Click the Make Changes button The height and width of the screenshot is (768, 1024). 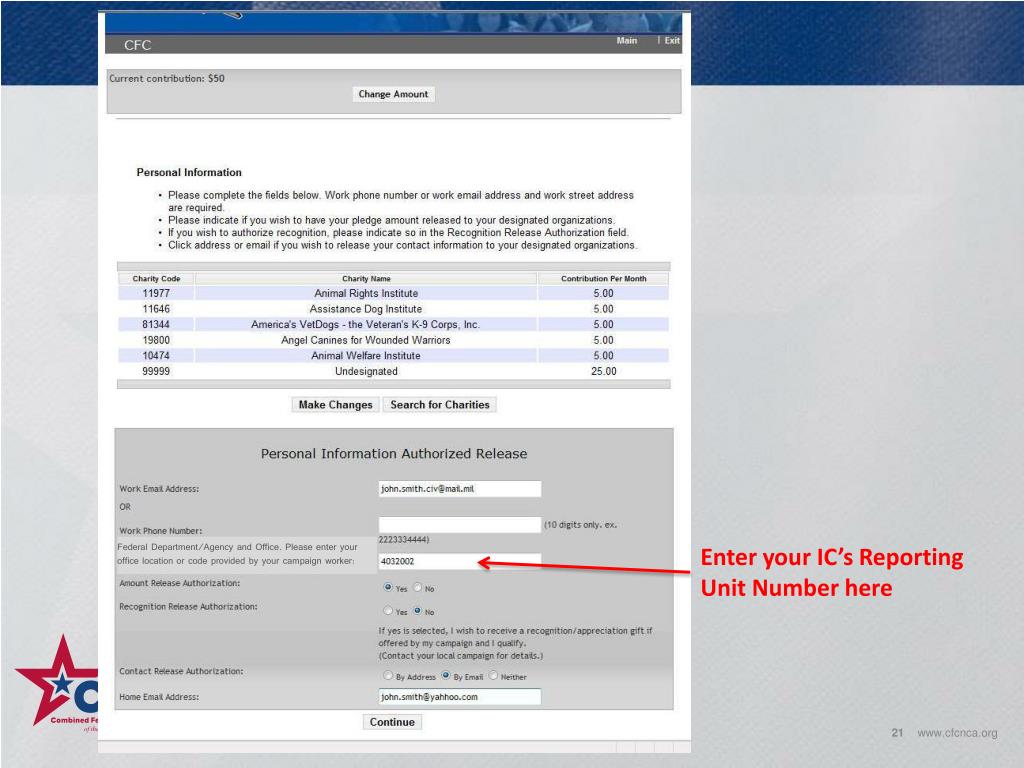pos(335,405)
